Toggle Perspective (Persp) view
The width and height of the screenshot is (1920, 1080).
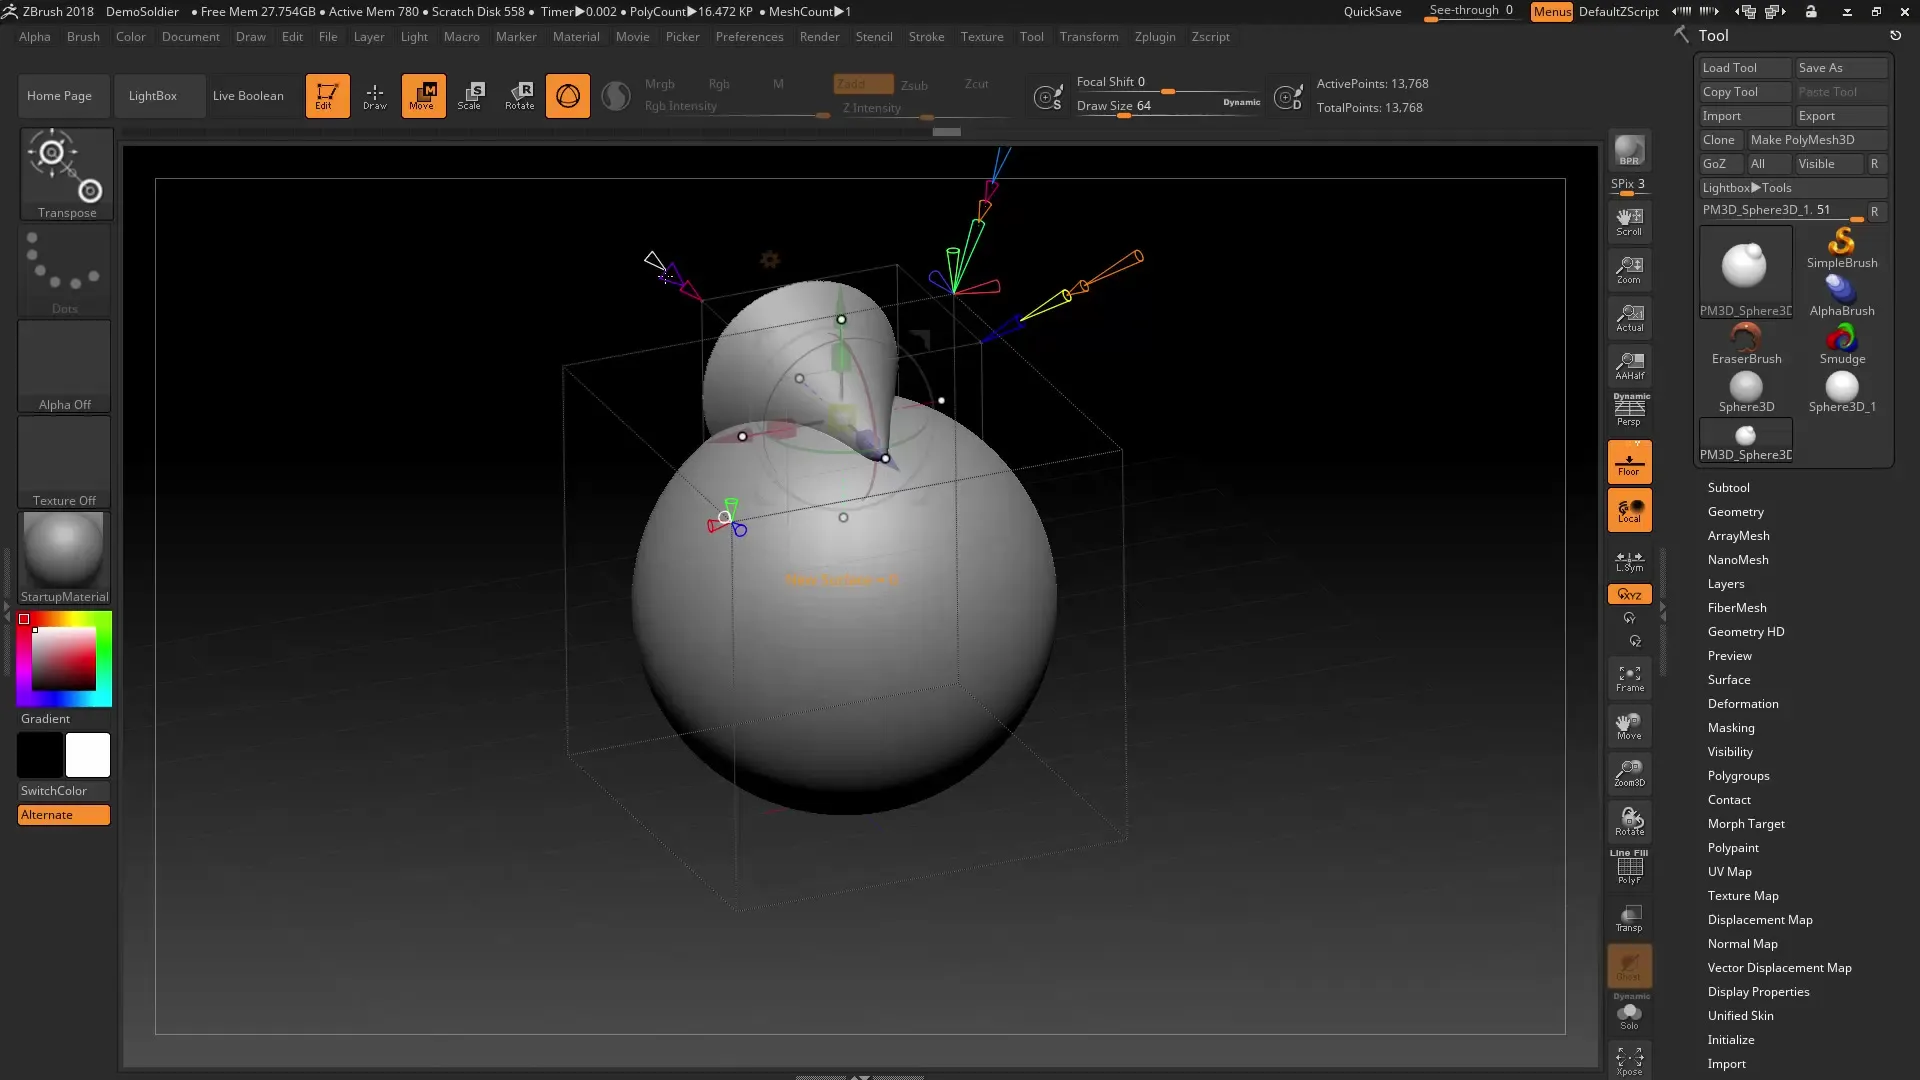point(1629,411)
